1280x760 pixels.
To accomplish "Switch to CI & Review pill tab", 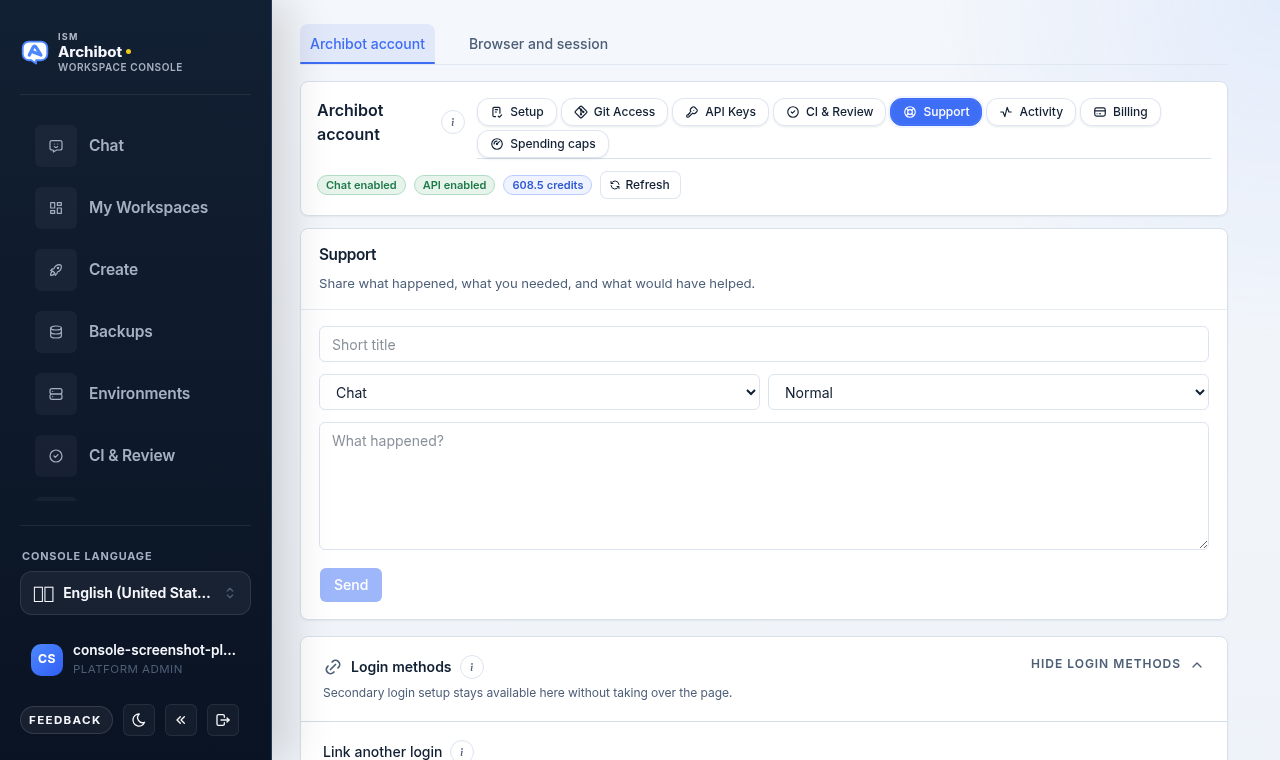I will point(829,112).
